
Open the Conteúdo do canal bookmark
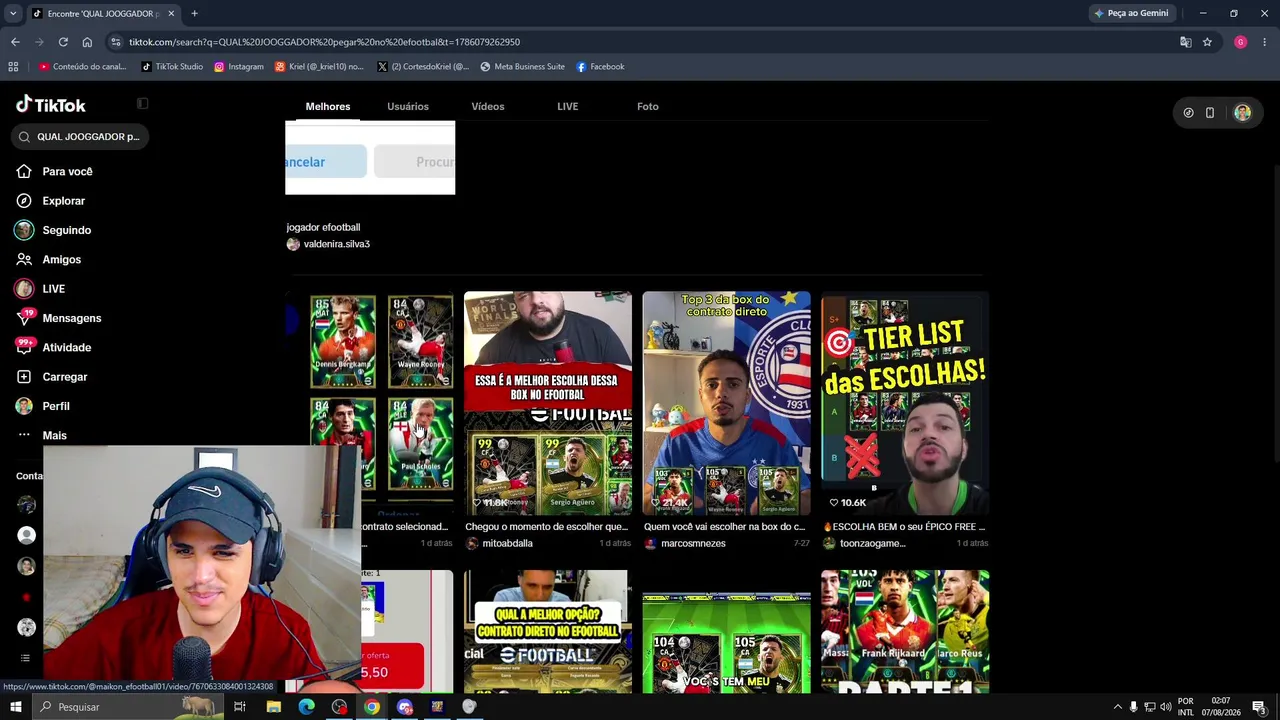click(x=83, y=67)
